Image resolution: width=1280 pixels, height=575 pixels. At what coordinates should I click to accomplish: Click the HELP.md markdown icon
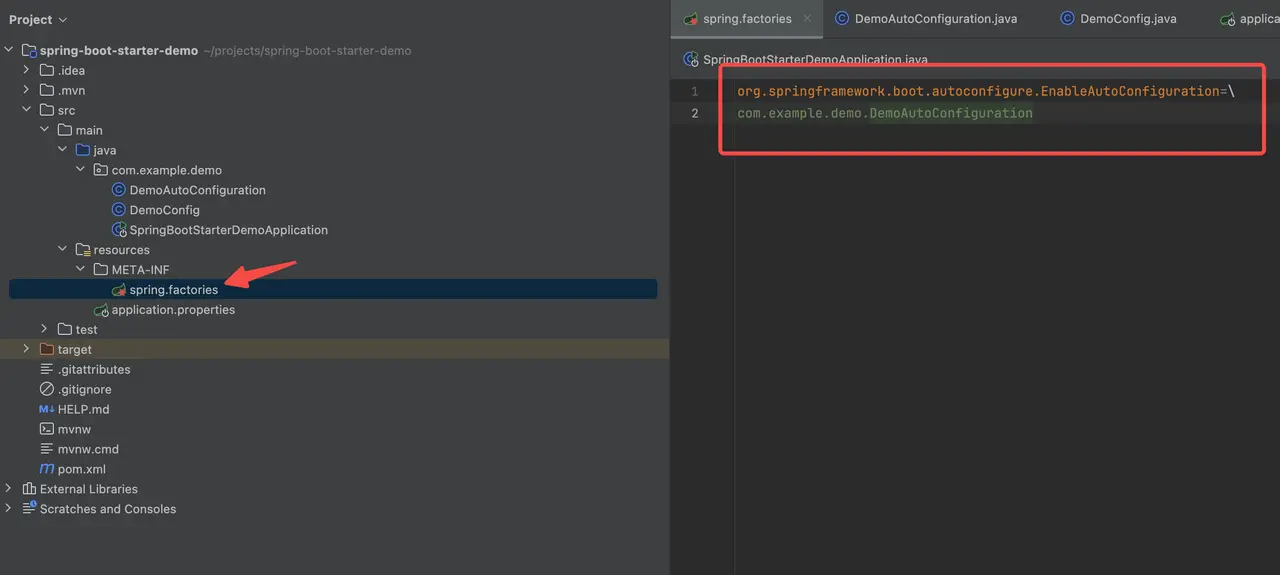click(46, 409)
